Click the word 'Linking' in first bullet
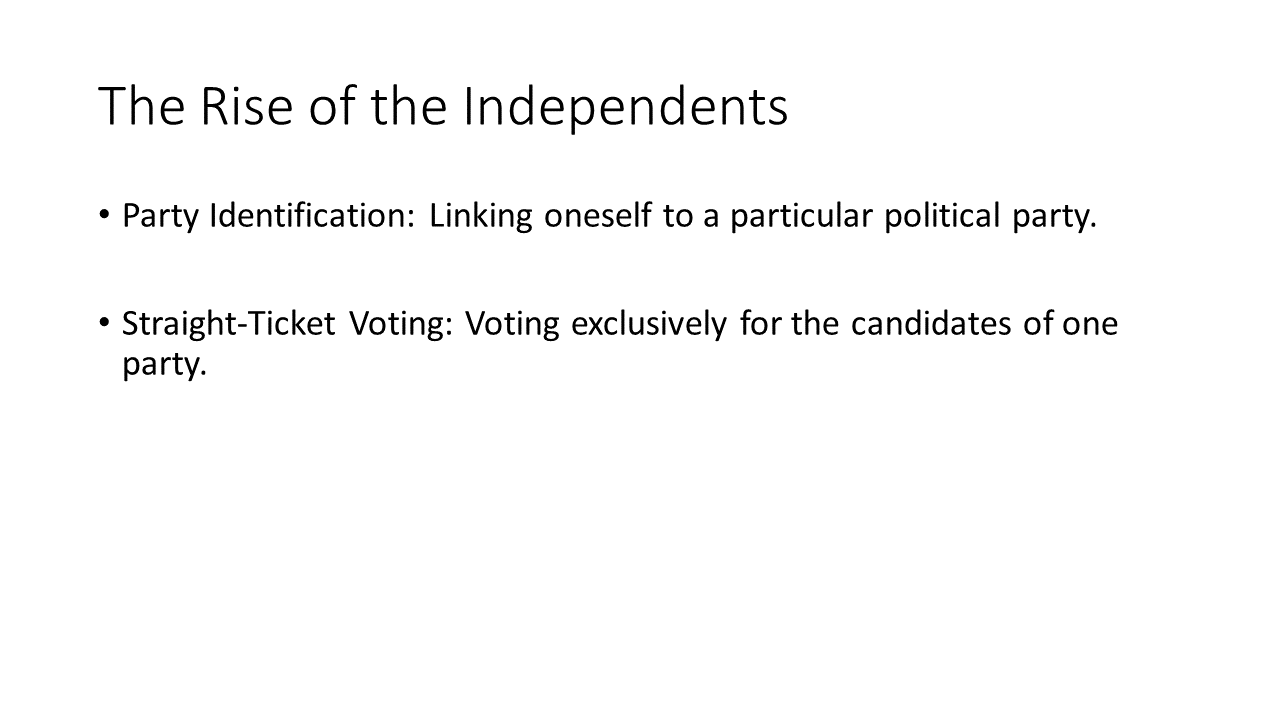This screenshot has width=1280, height=720. [x=481, y=217]
